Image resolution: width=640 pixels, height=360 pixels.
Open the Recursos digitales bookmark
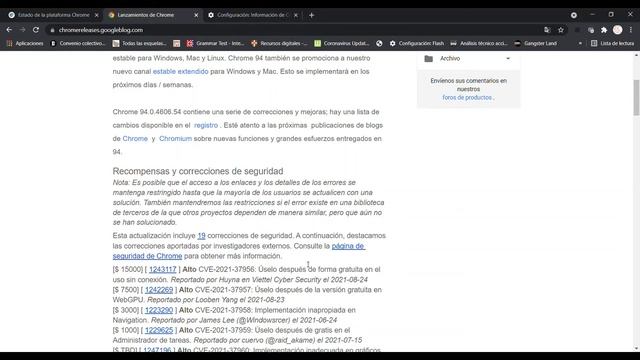click(x=279, y=43)
